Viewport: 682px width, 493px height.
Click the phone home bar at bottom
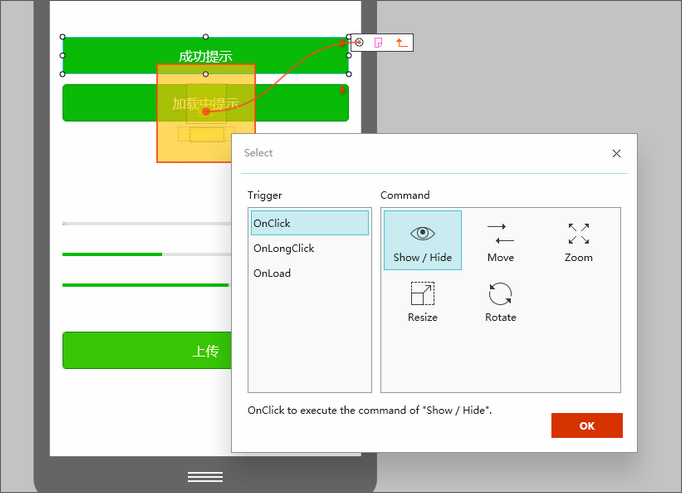[205, 476]
